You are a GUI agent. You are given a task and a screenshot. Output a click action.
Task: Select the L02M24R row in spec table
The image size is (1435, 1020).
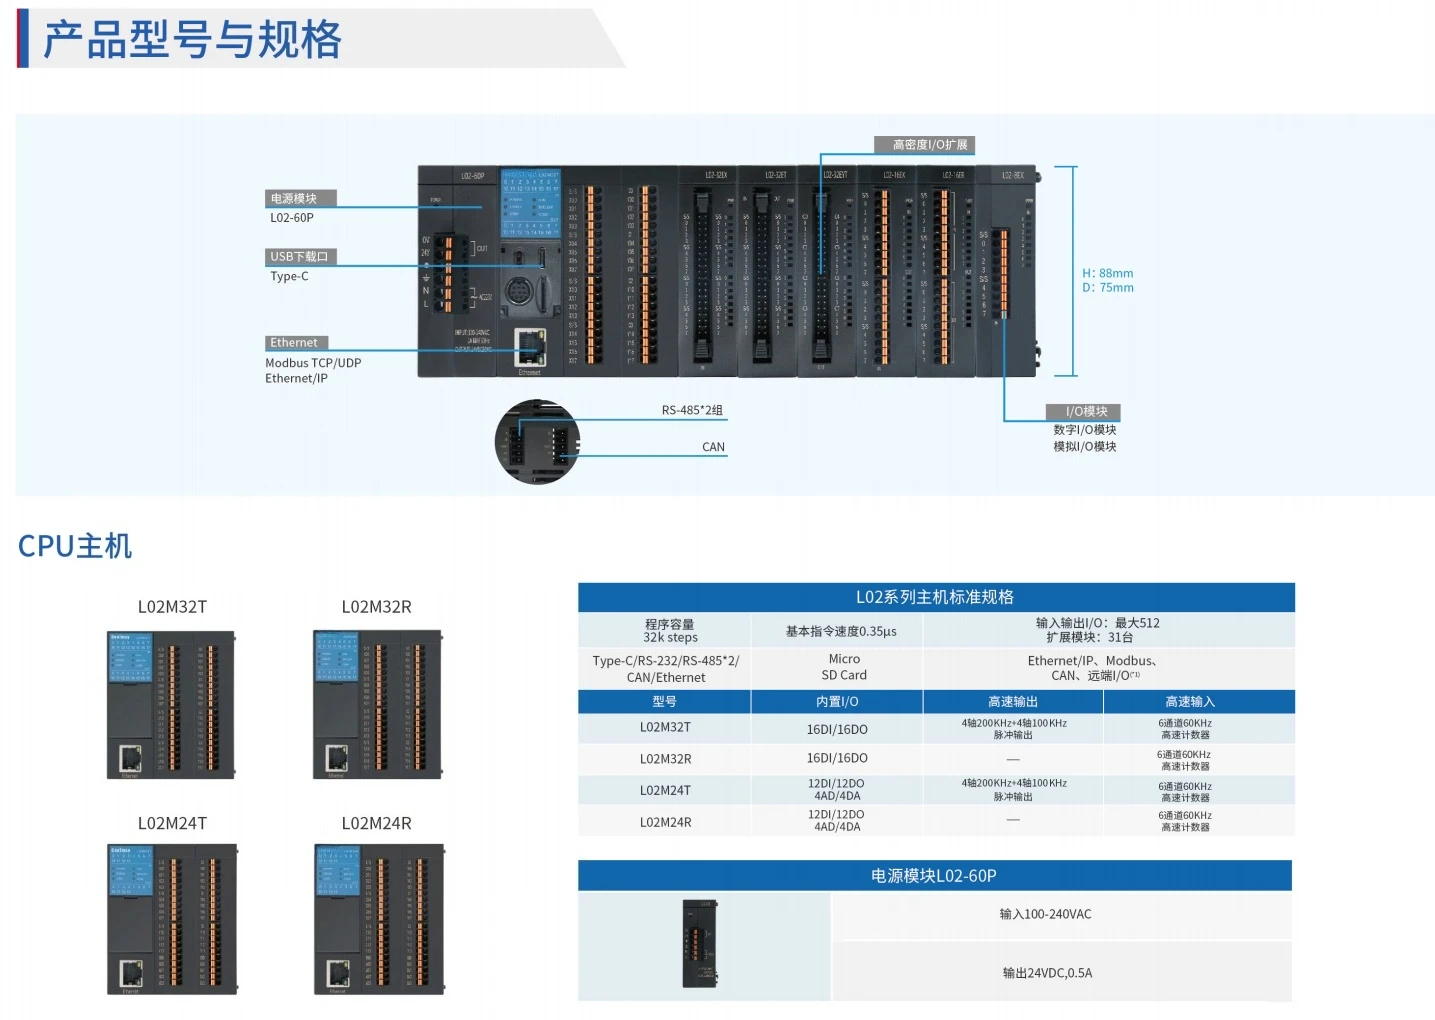(x=936, y=821)
